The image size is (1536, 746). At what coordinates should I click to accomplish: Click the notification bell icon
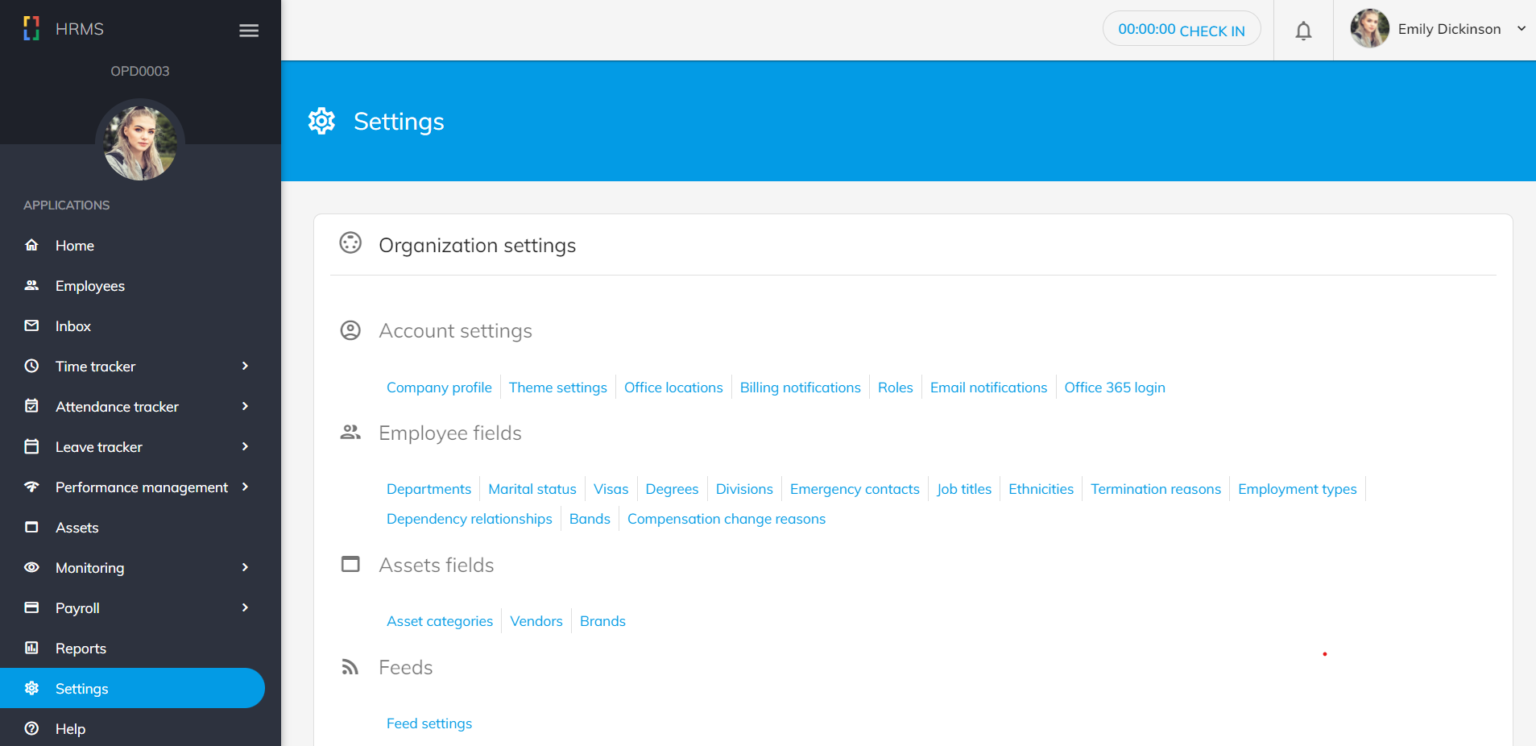coord(1303,30)
